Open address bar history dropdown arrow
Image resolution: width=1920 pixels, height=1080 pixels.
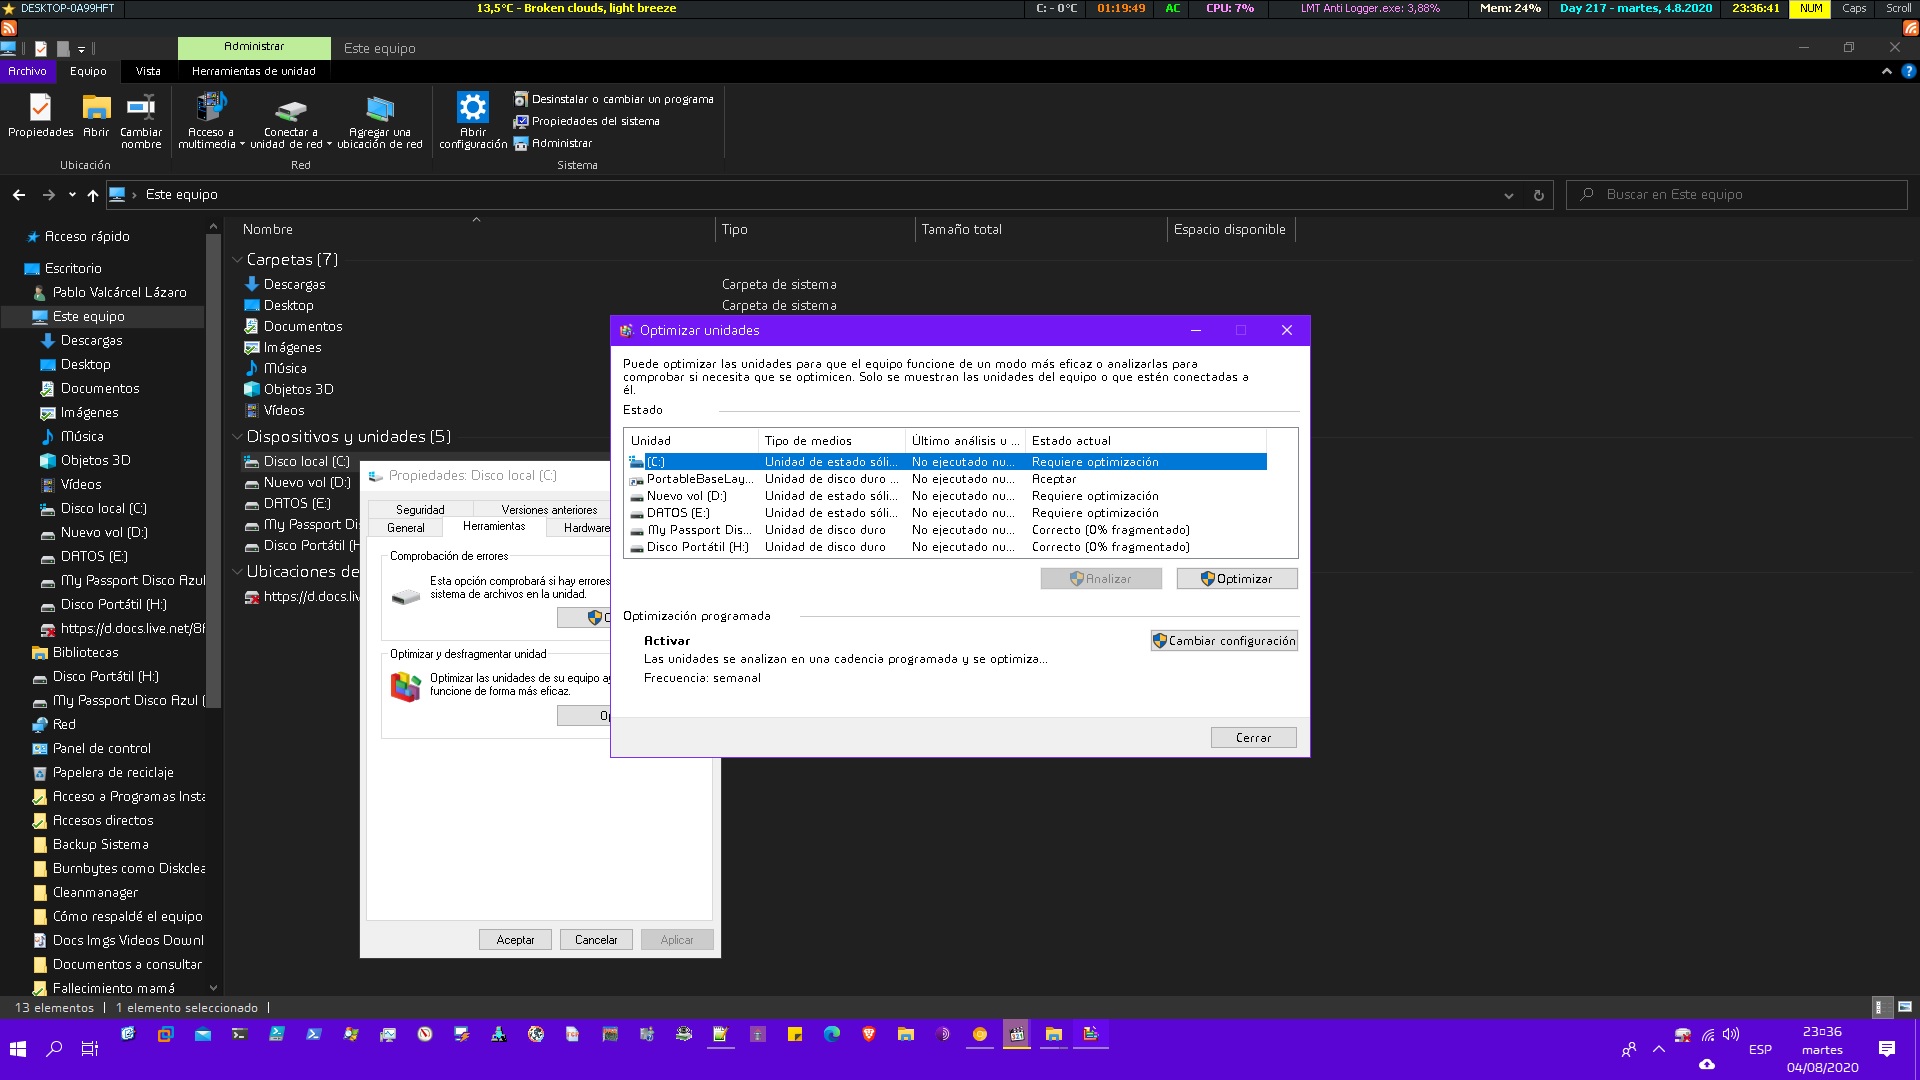[1508, 195]
